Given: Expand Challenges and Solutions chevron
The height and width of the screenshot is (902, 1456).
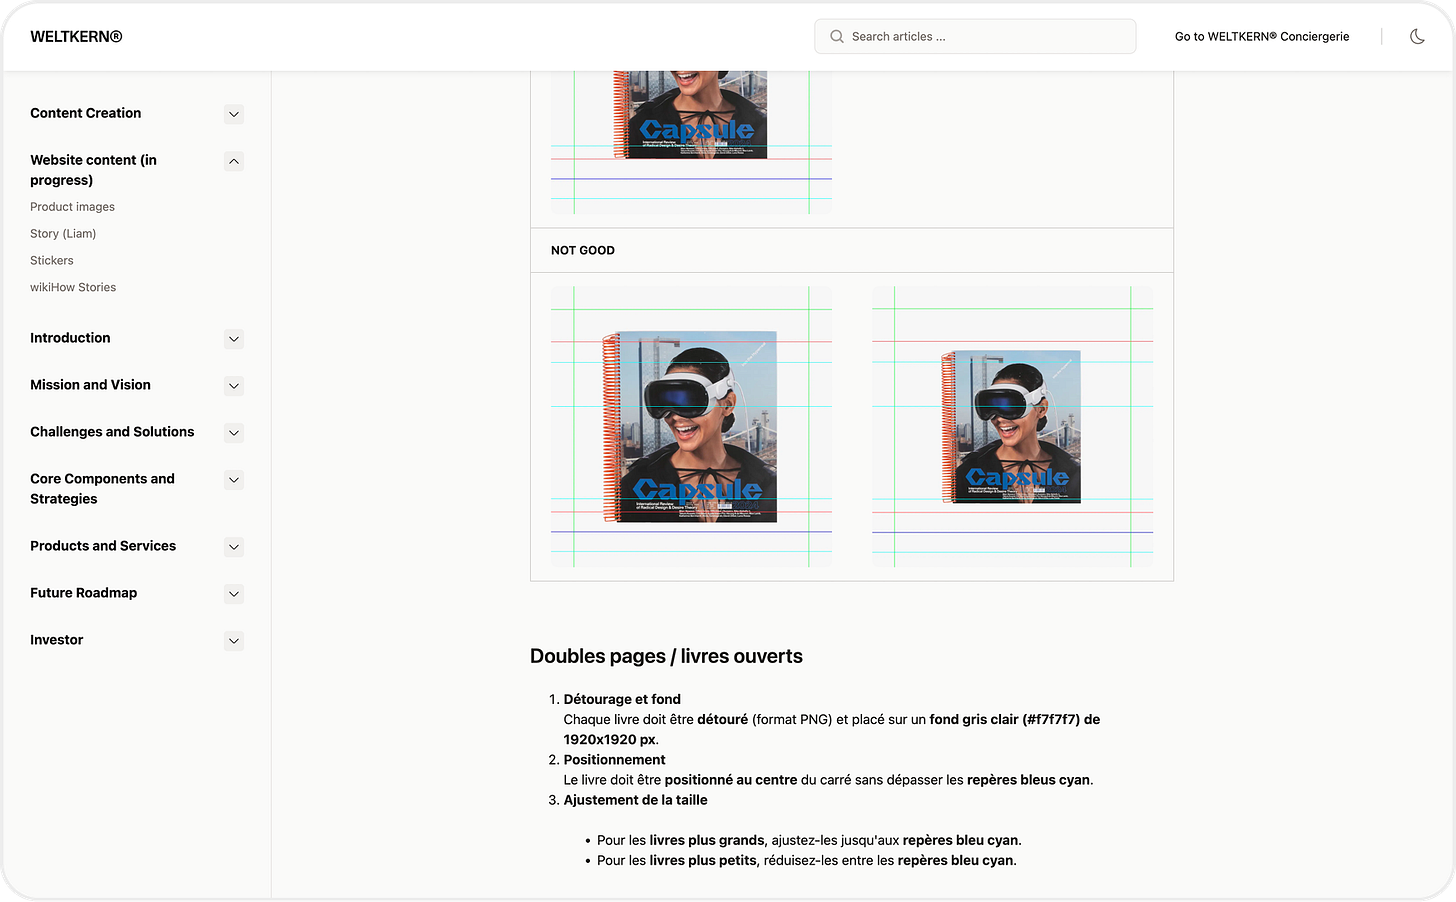Looking at the screenshot, I should tap(234, 433).
